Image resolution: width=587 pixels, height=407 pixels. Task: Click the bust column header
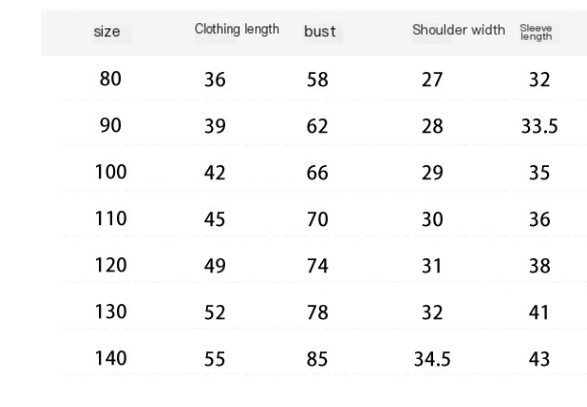click(320, 31)
